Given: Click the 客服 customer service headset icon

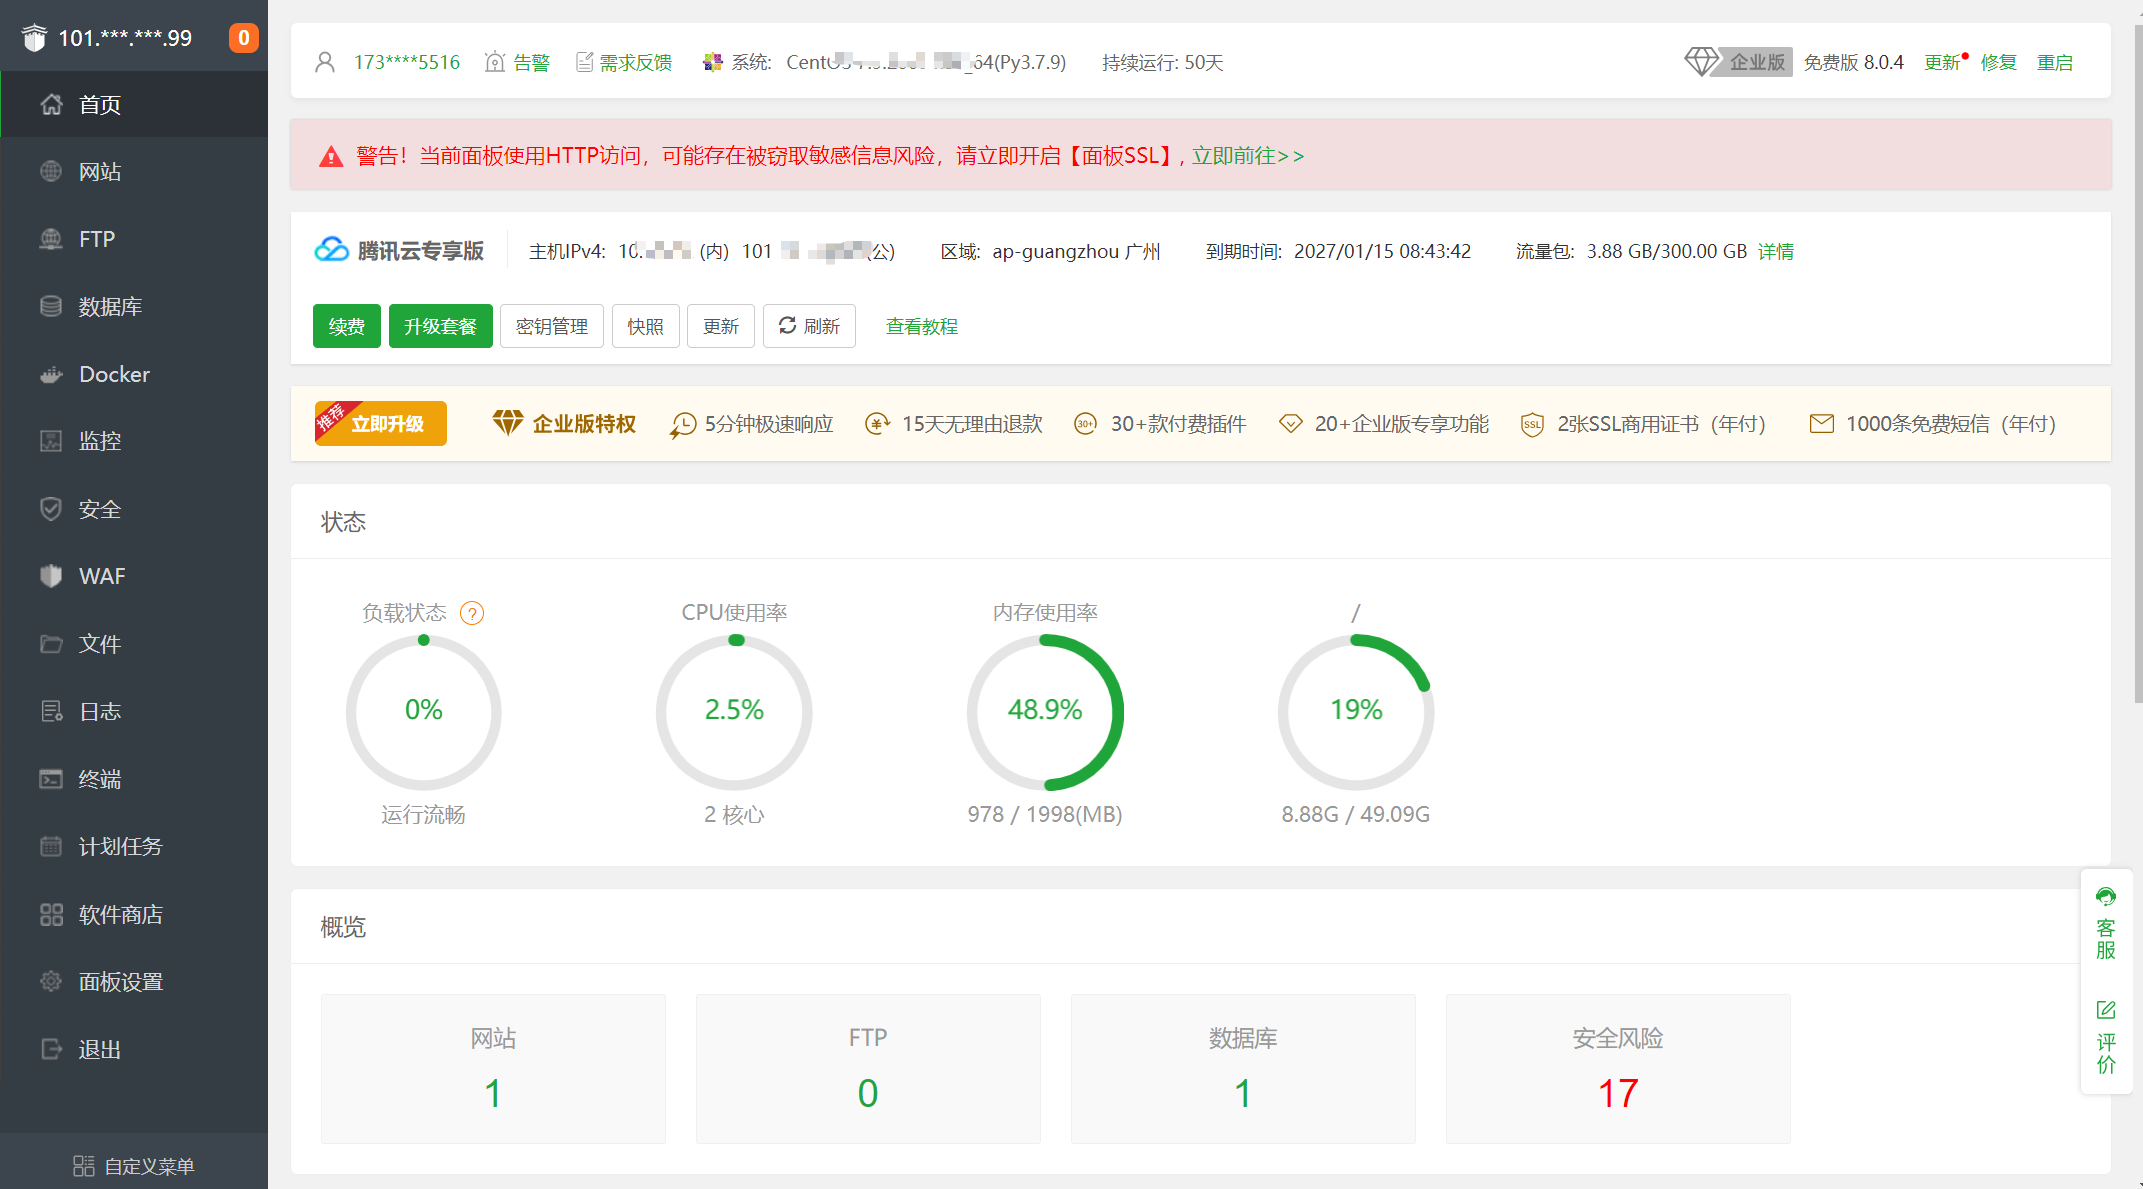Looking at the screenshot, I should coord(2106,897).
